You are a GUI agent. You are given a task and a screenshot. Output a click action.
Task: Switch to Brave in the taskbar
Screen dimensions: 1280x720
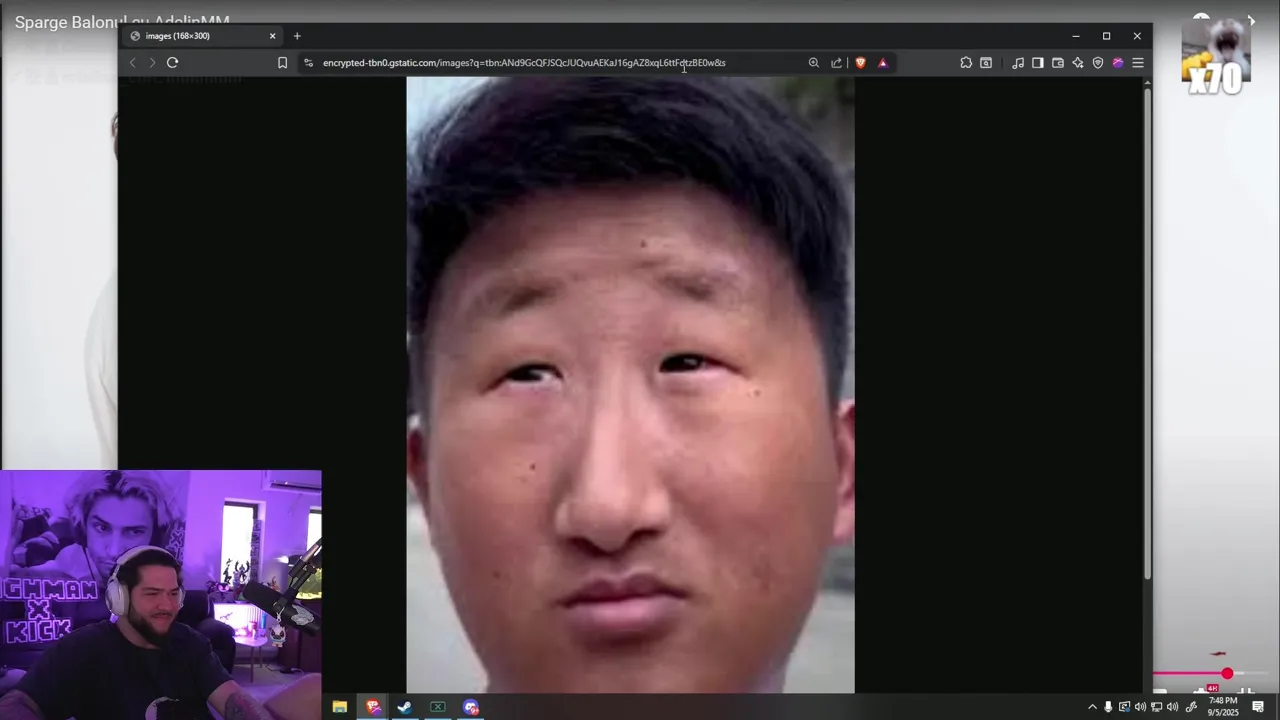[373, 707]
